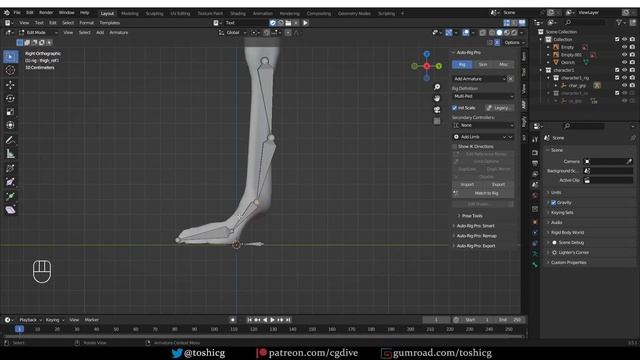Viewport: 640px width, 360px height.
Task: Click the green Y axis gizmo
Action: coord(438,66)
